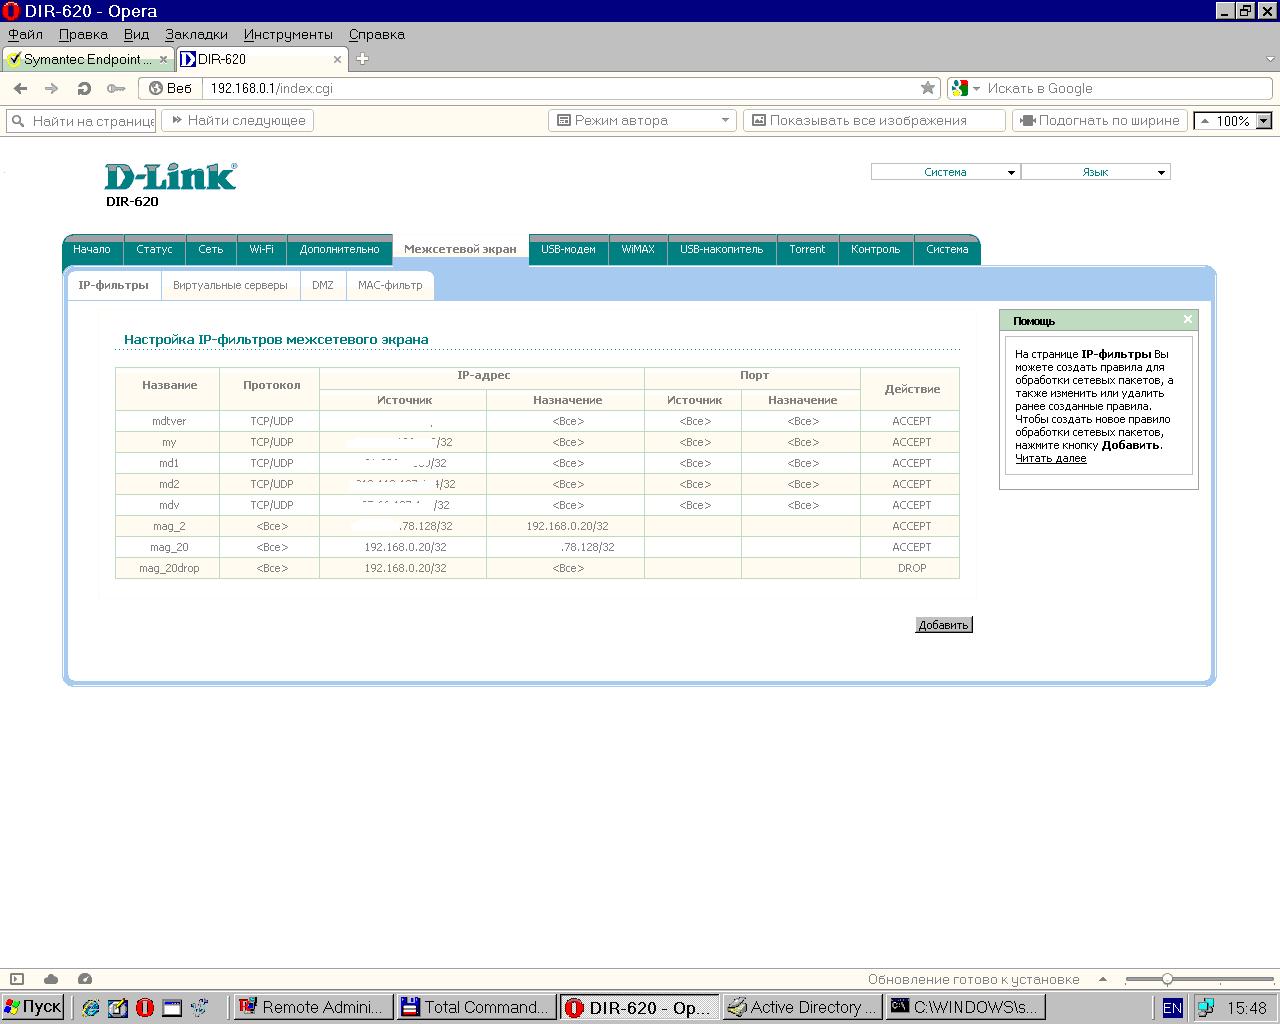Click the zoom slider in status bar

coord(1167,979)
